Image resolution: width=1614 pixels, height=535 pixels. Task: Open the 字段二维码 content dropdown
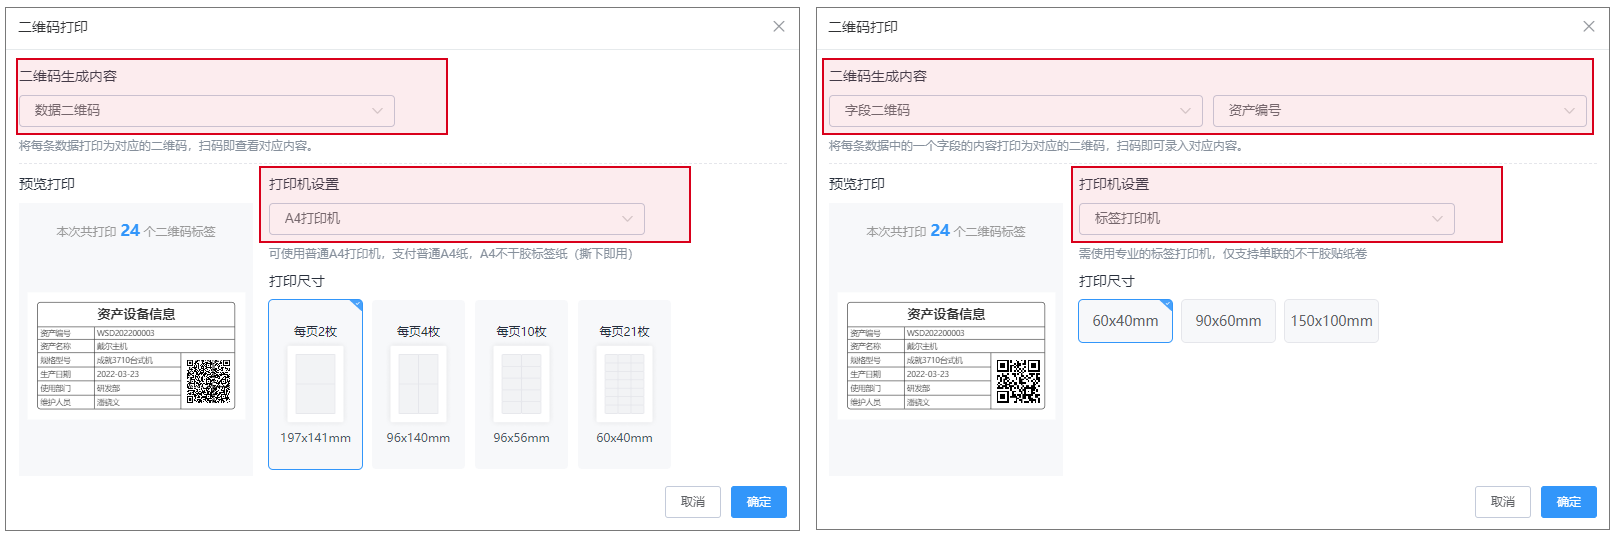click(1016, 110)
